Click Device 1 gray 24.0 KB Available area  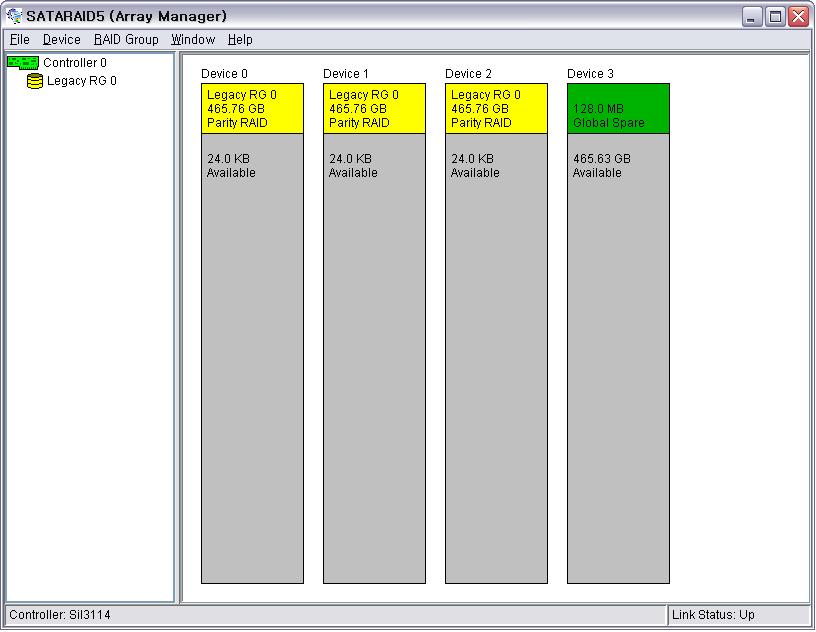pyautogui.click(x=374, y=359)
